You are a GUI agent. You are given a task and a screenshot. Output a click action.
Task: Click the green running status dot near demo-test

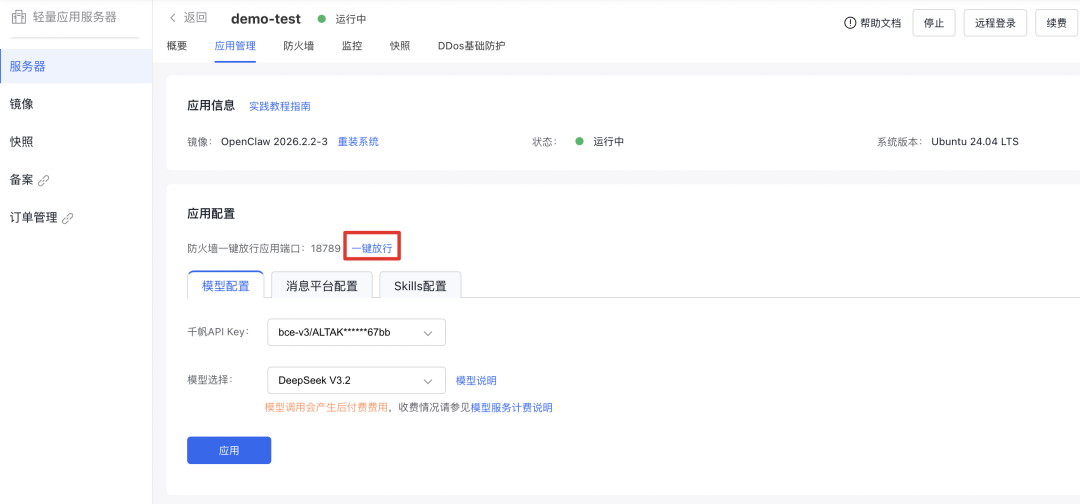(322, 19)
